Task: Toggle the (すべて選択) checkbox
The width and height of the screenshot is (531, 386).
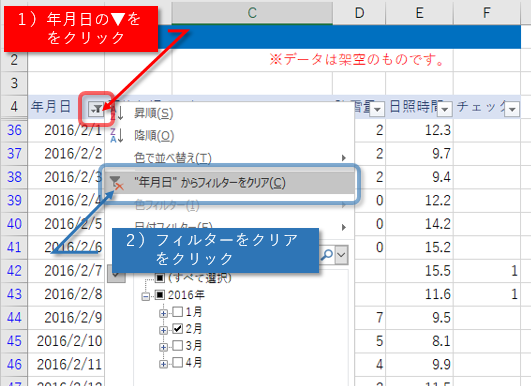Action: pos(160,278)
